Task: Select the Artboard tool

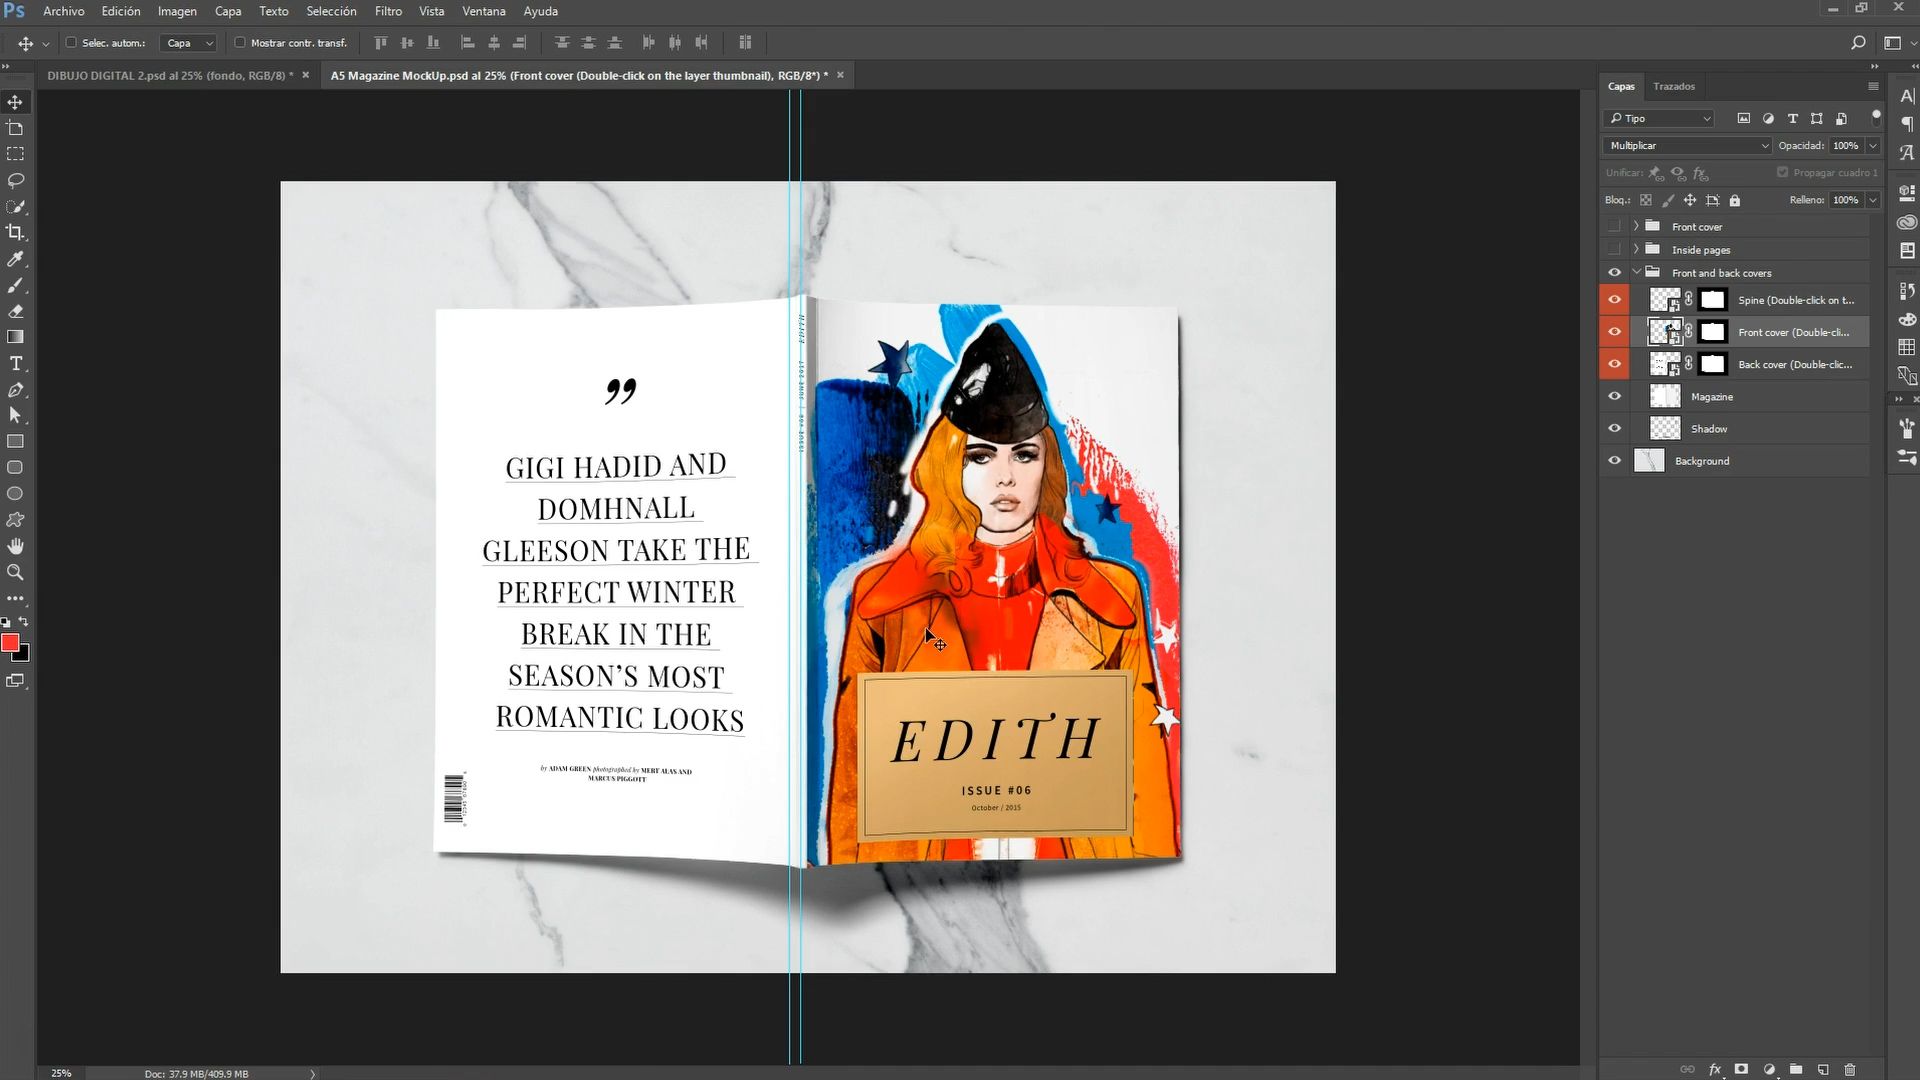Action: [x=15, y=128]
